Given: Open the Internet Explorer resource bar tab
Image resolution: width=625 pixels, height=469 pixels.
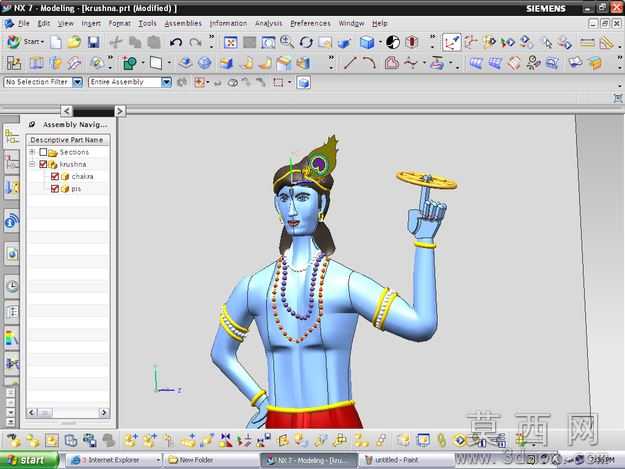Looking at the screenshot, I should 12,254.
